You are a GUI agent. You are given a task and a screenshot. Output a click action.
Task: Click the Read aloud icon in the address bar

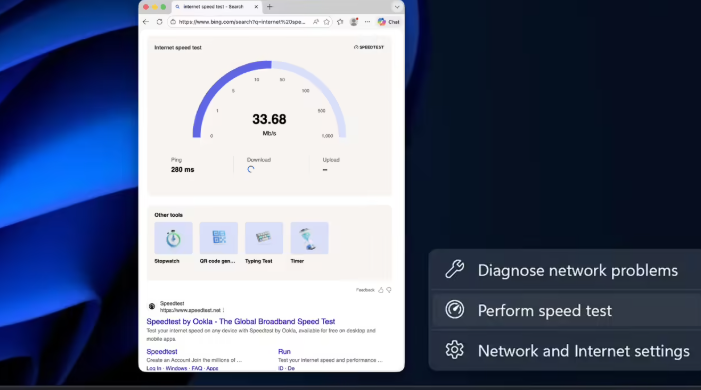[316, 21]
